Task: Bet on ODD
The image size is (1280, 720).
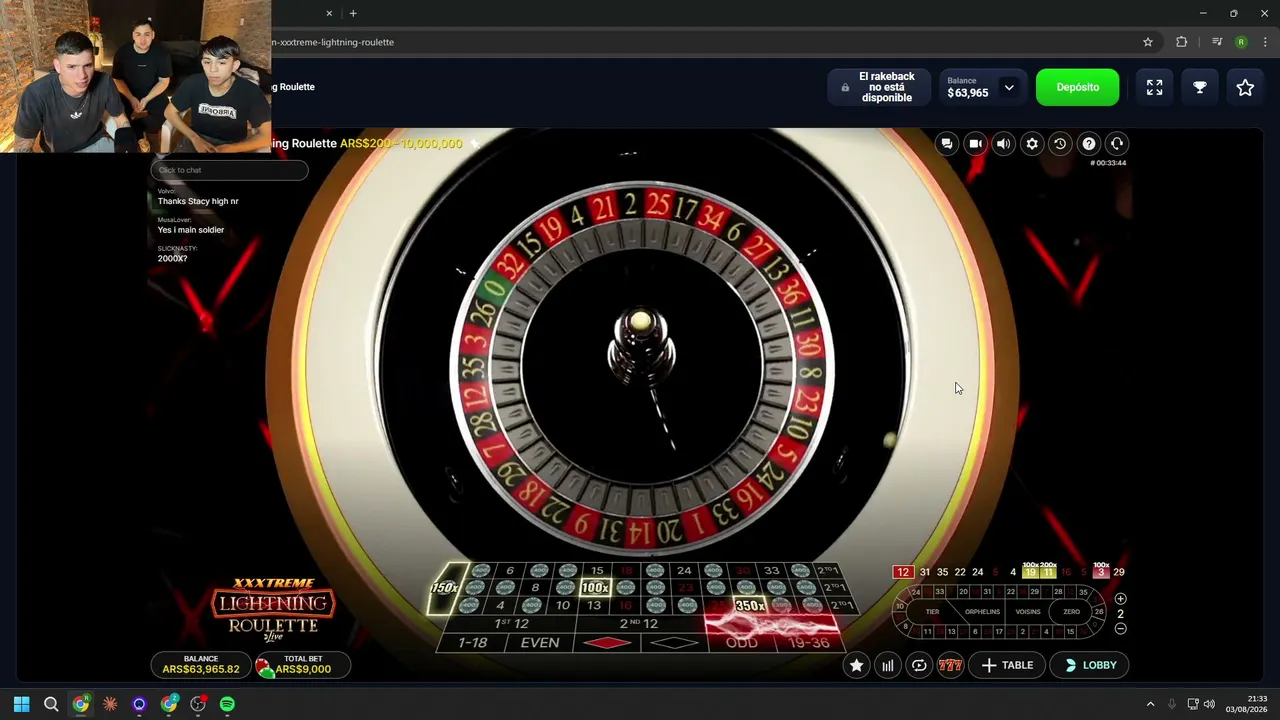Action: (x=741, y=643)
